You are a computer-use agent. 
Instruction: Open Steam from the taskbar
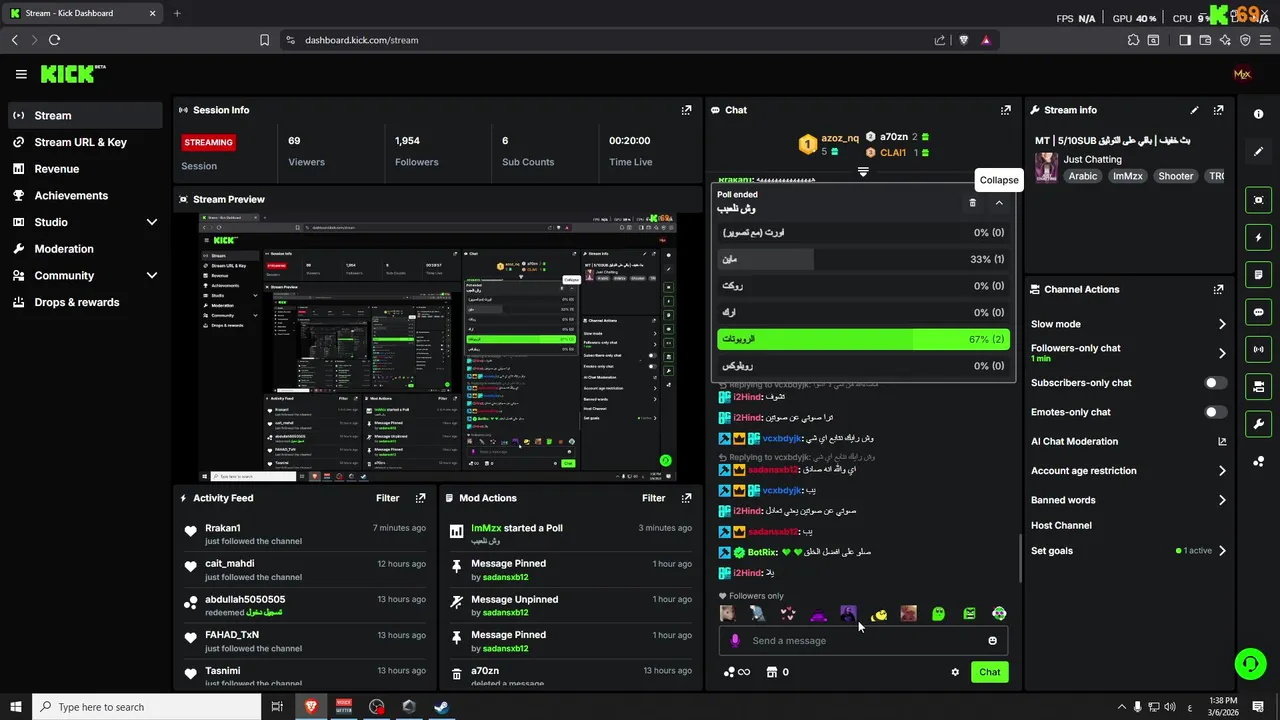pos(441,707)
